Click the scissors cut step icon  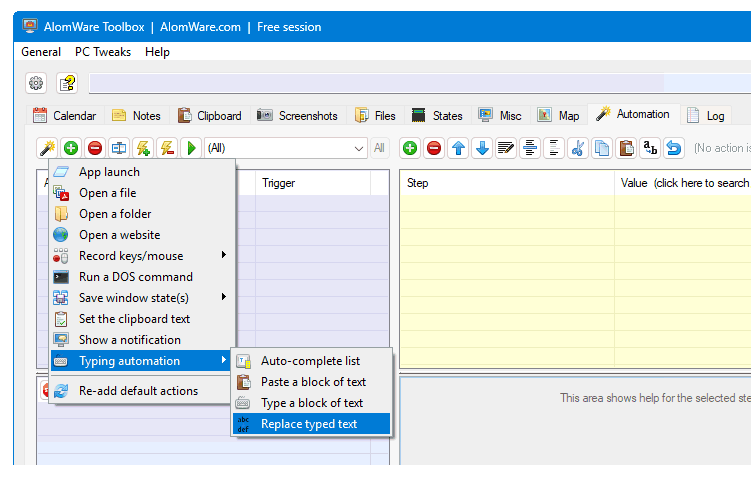click(577, 148)
